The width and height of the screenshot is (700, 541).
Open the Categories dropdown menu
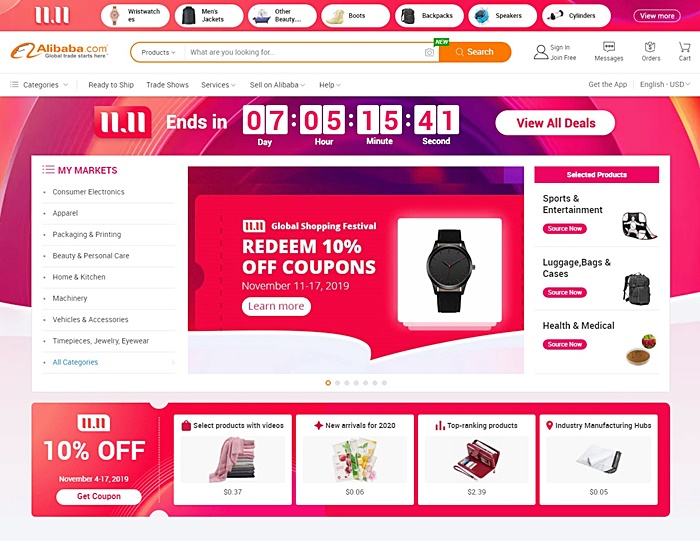pos(39,85)
